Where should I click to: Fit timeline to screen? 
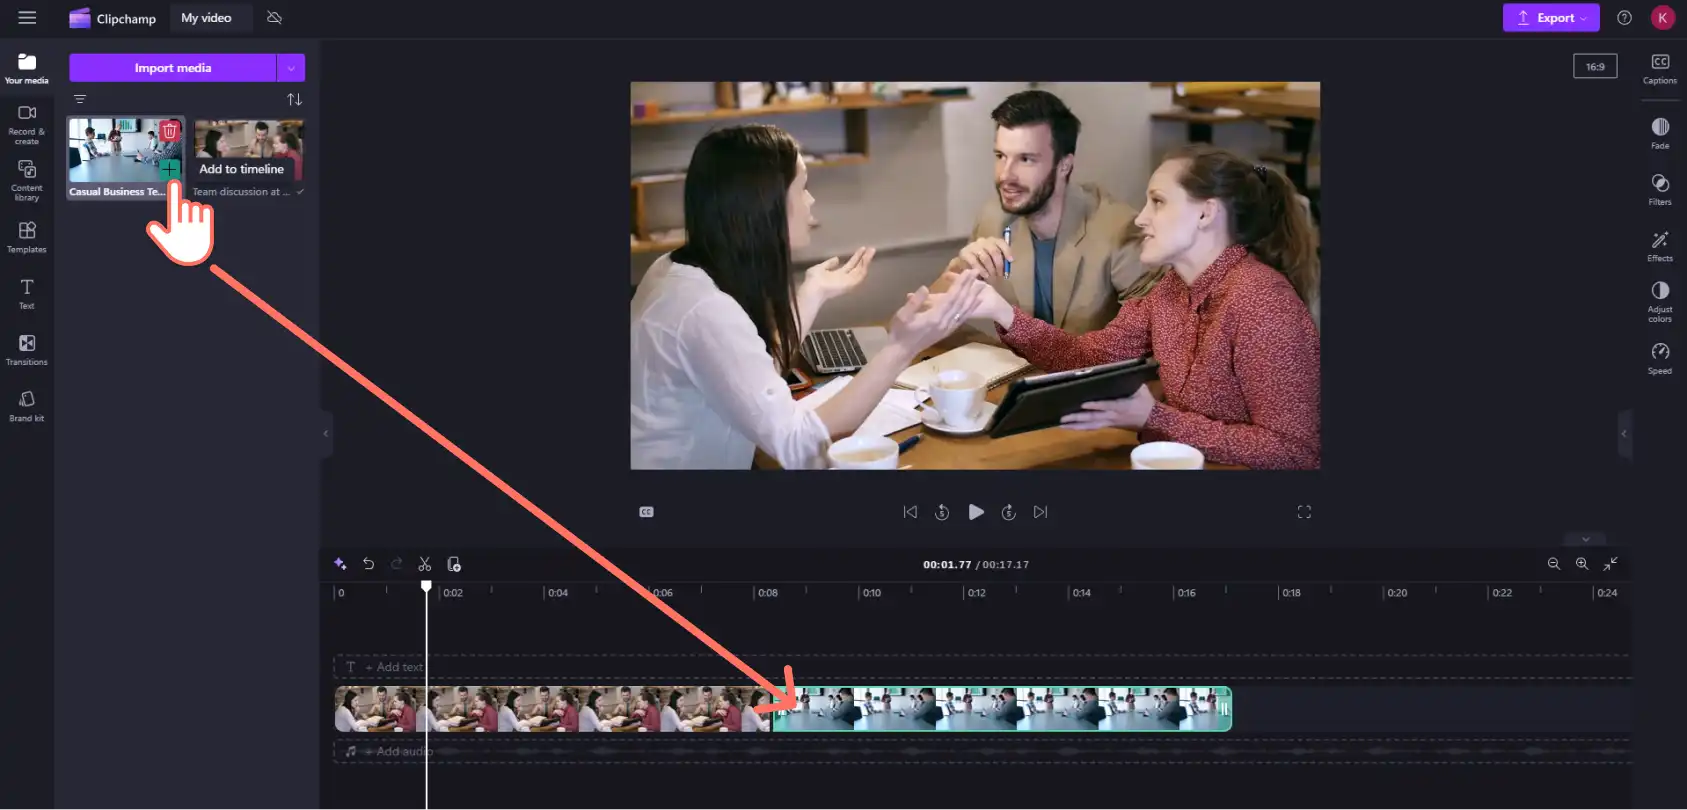point(1610,564)
